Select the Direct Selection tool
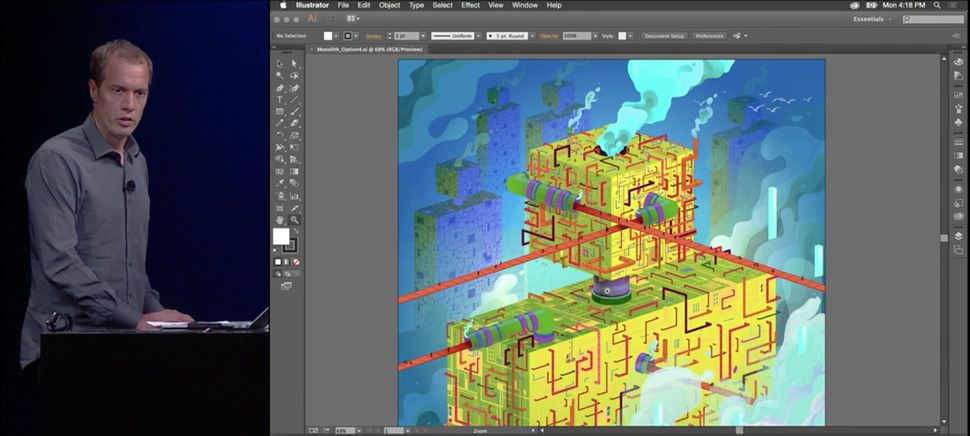970x436 pixels. 294,63
